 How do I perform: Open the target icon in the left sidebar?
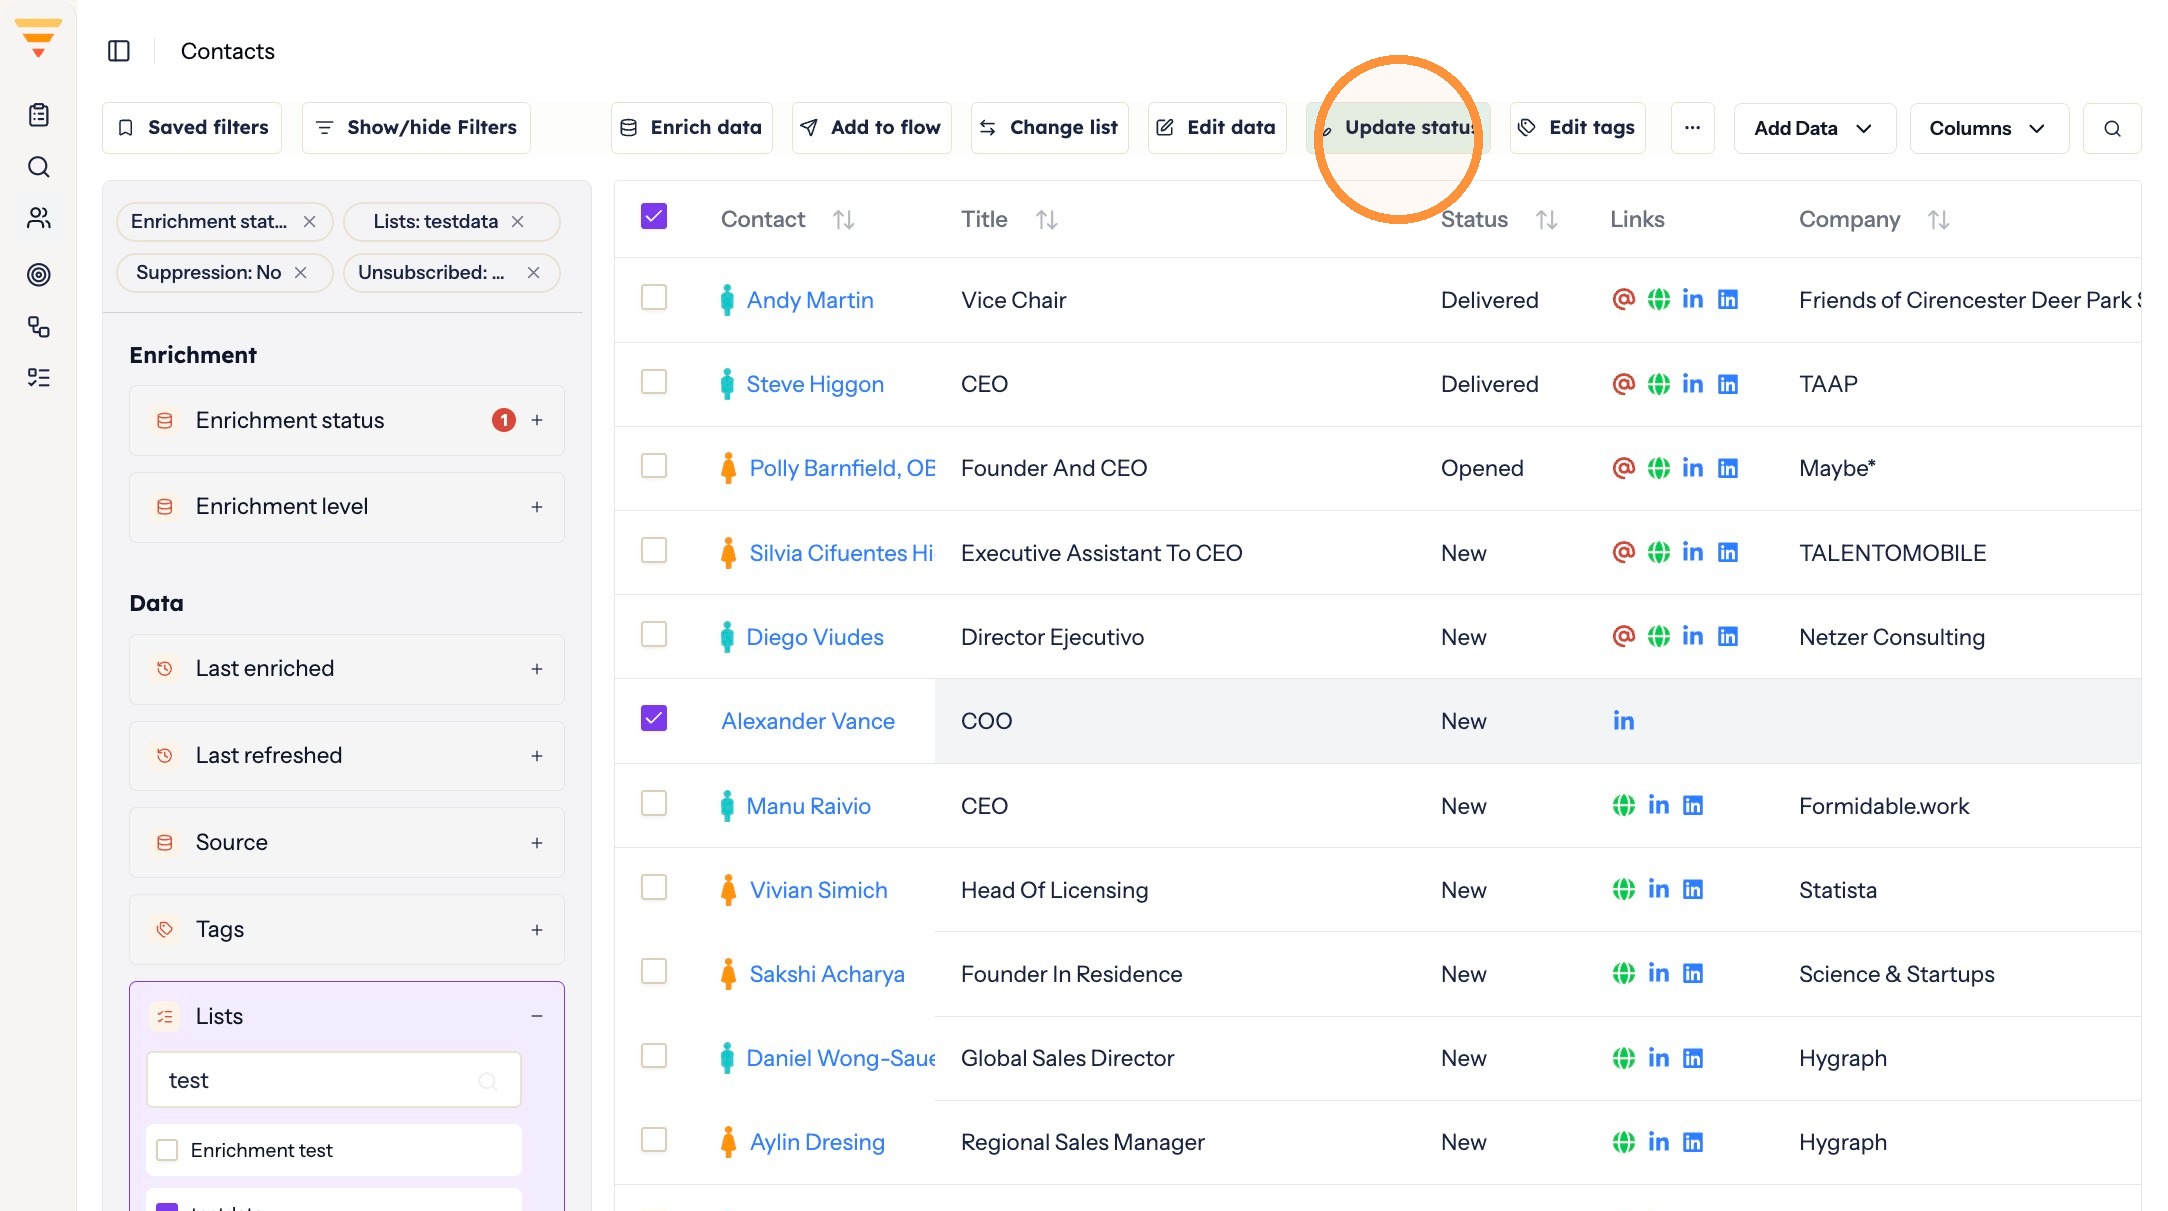38,274
